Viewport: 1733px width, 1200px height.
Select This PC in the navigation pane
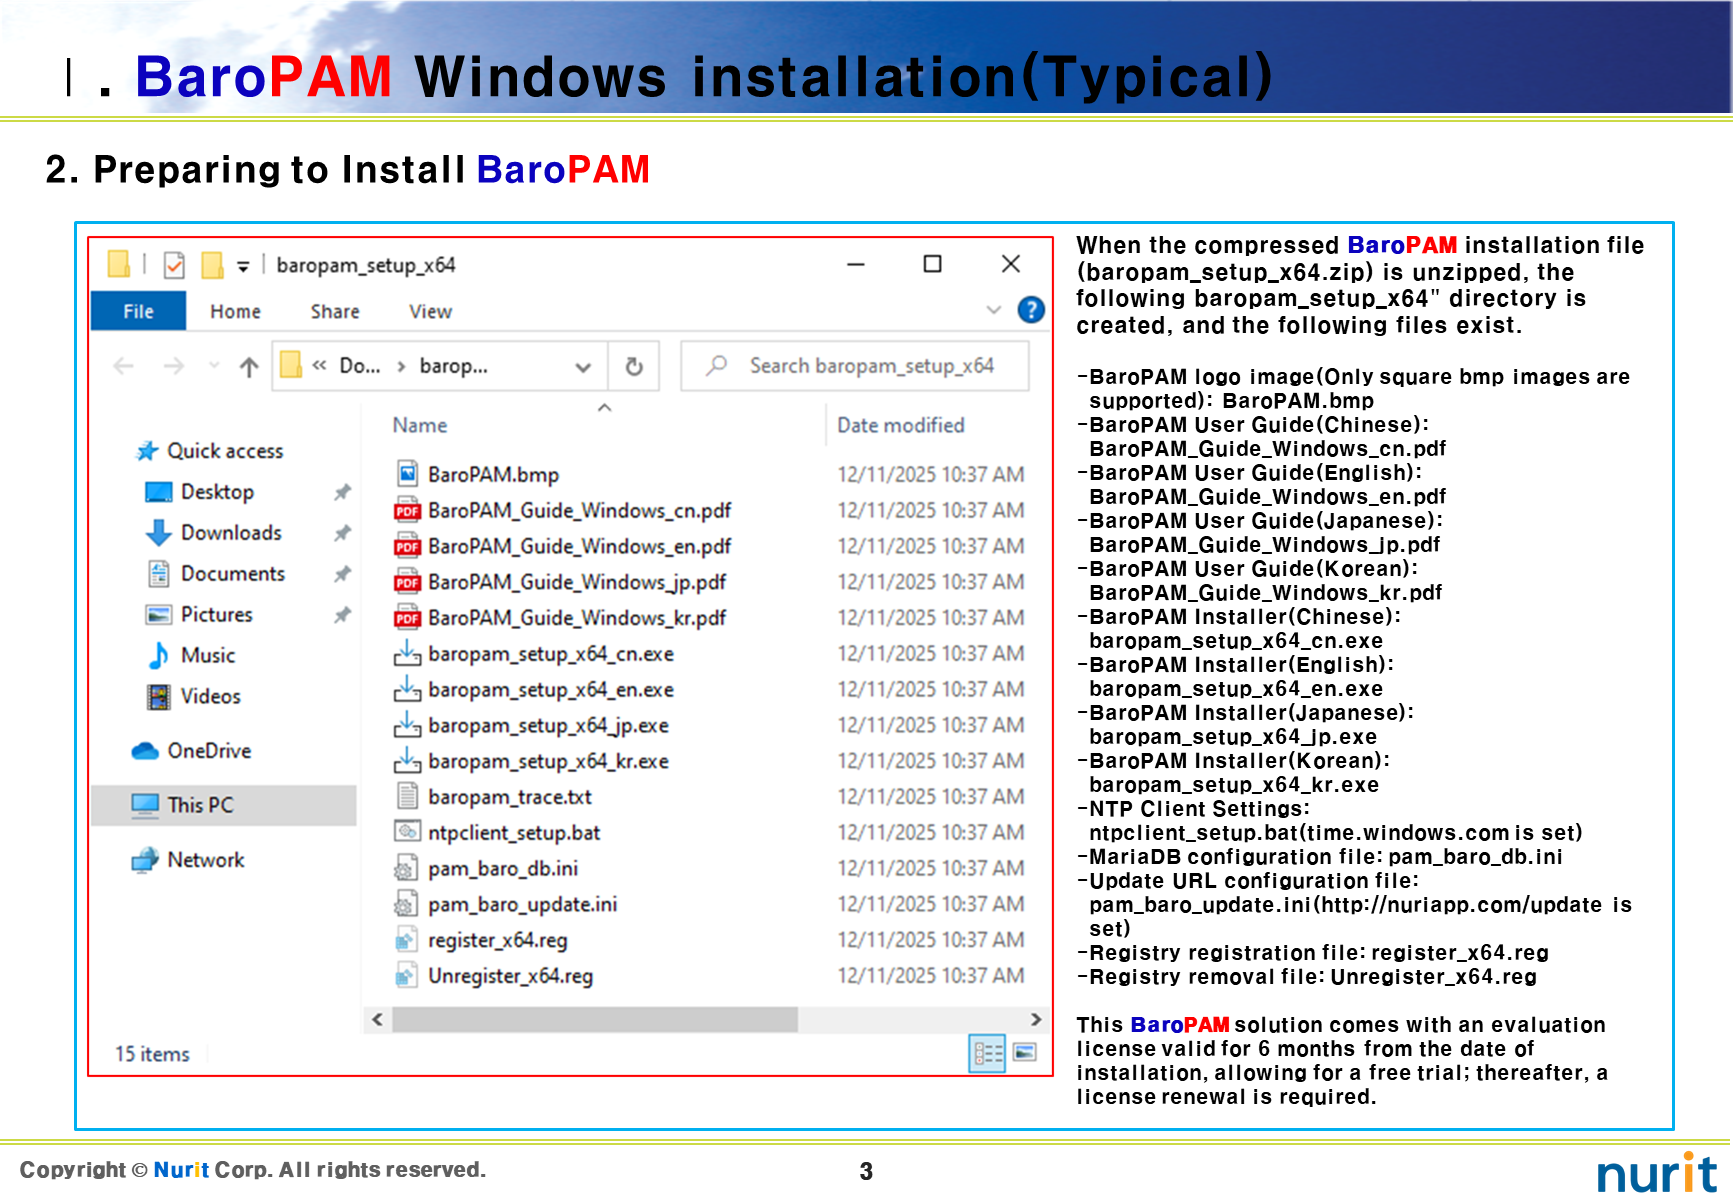(224, 805)
